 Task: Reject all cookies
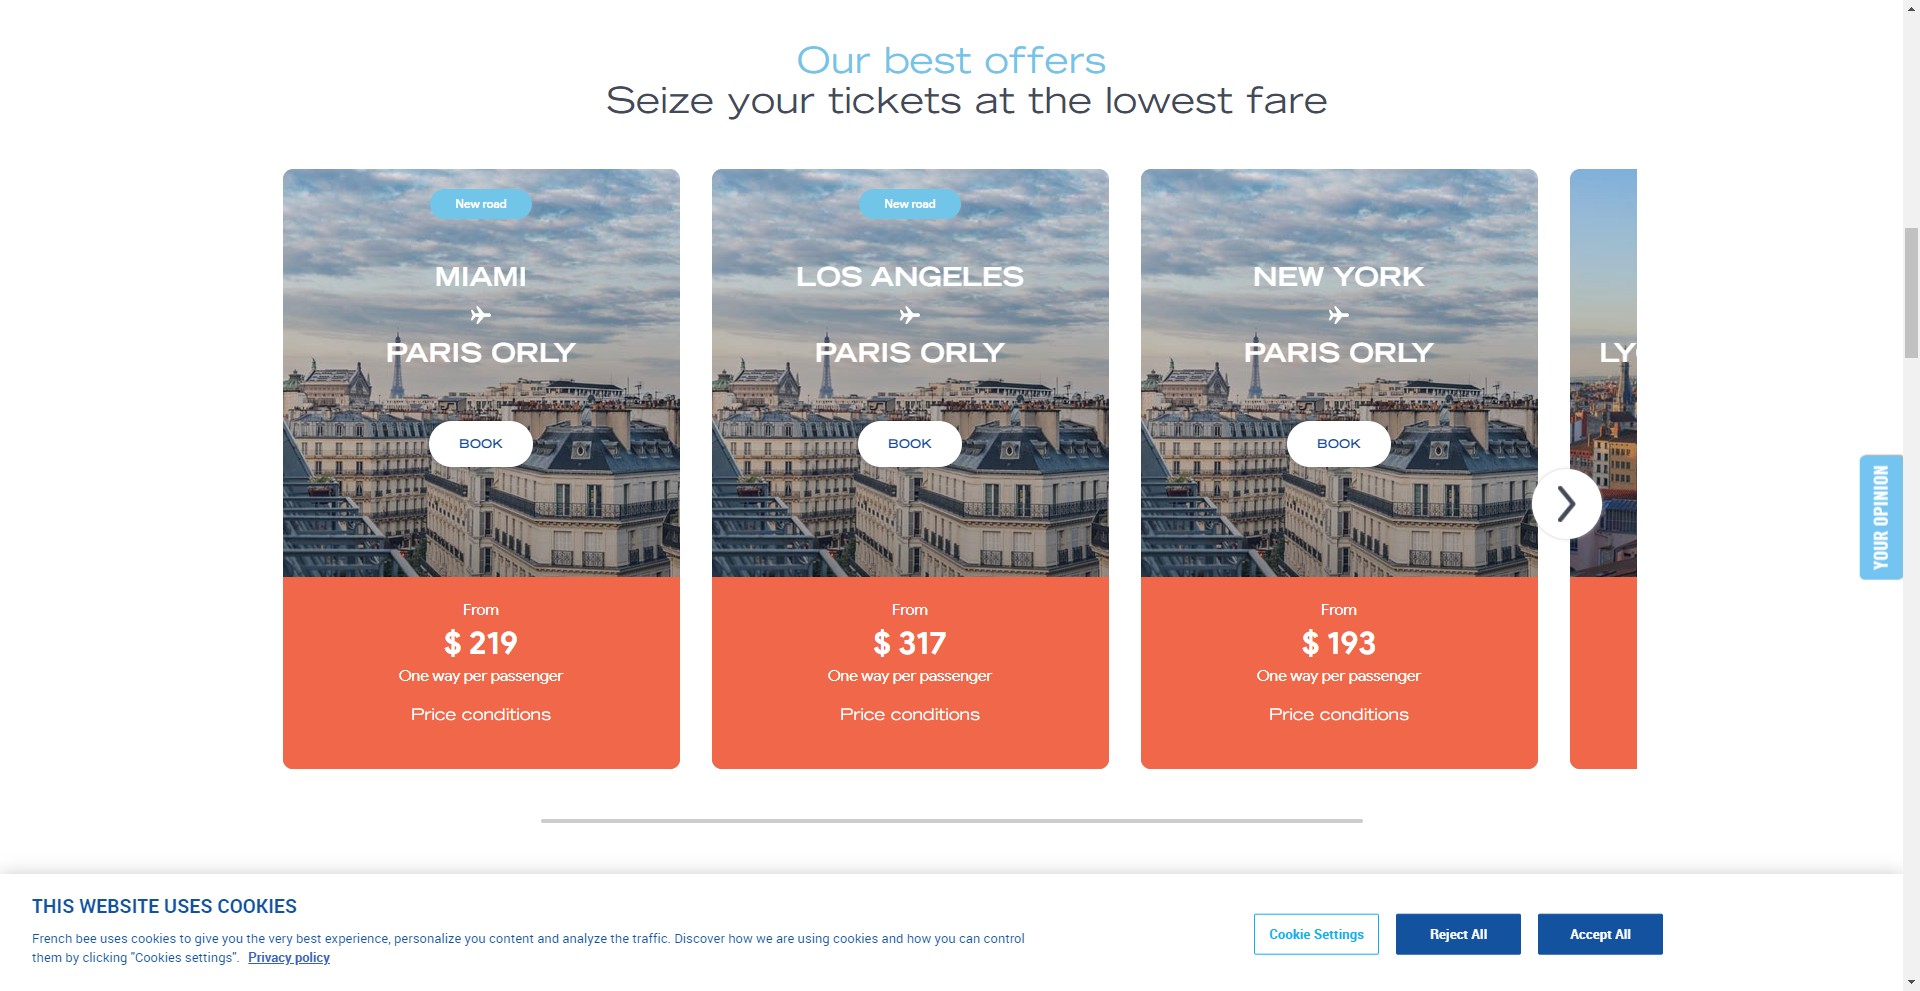point(1458,934)
